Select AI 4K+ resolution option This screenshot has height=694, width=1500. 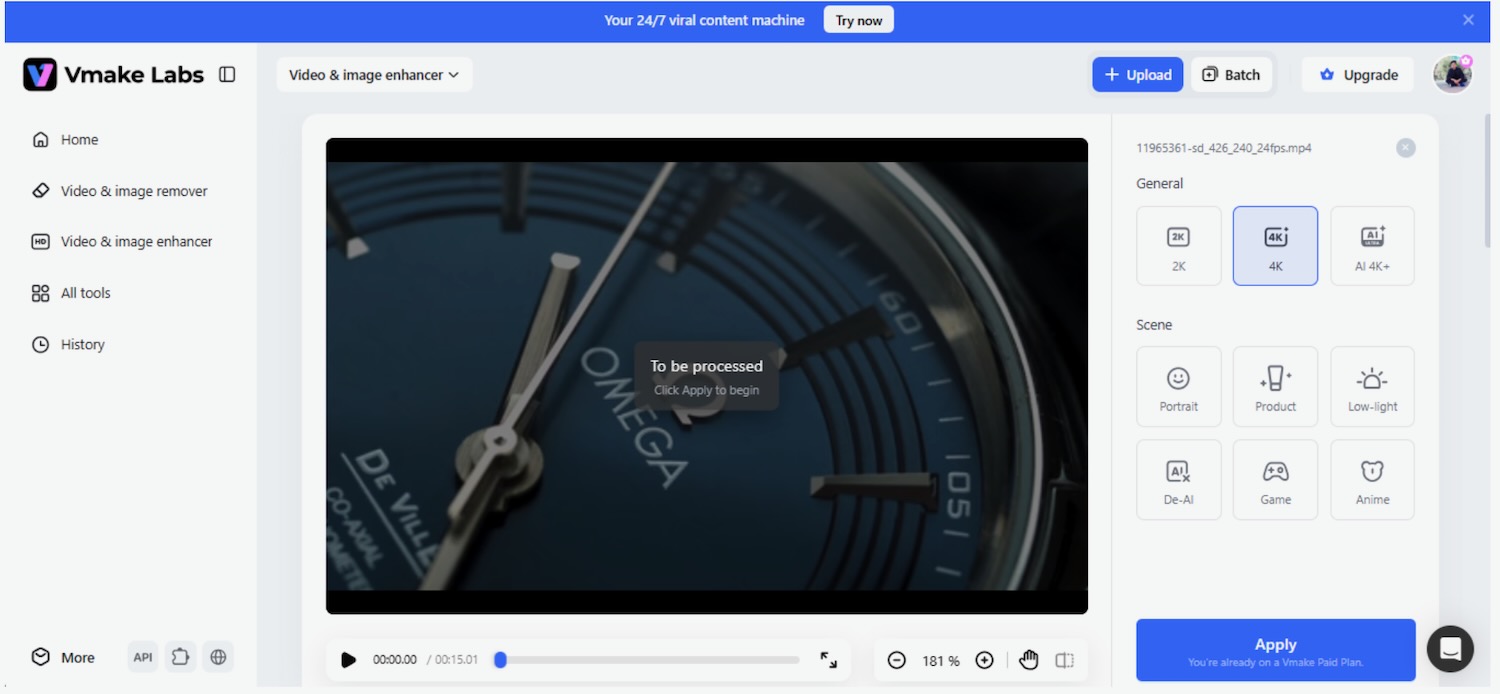(x=1372, y=246)
